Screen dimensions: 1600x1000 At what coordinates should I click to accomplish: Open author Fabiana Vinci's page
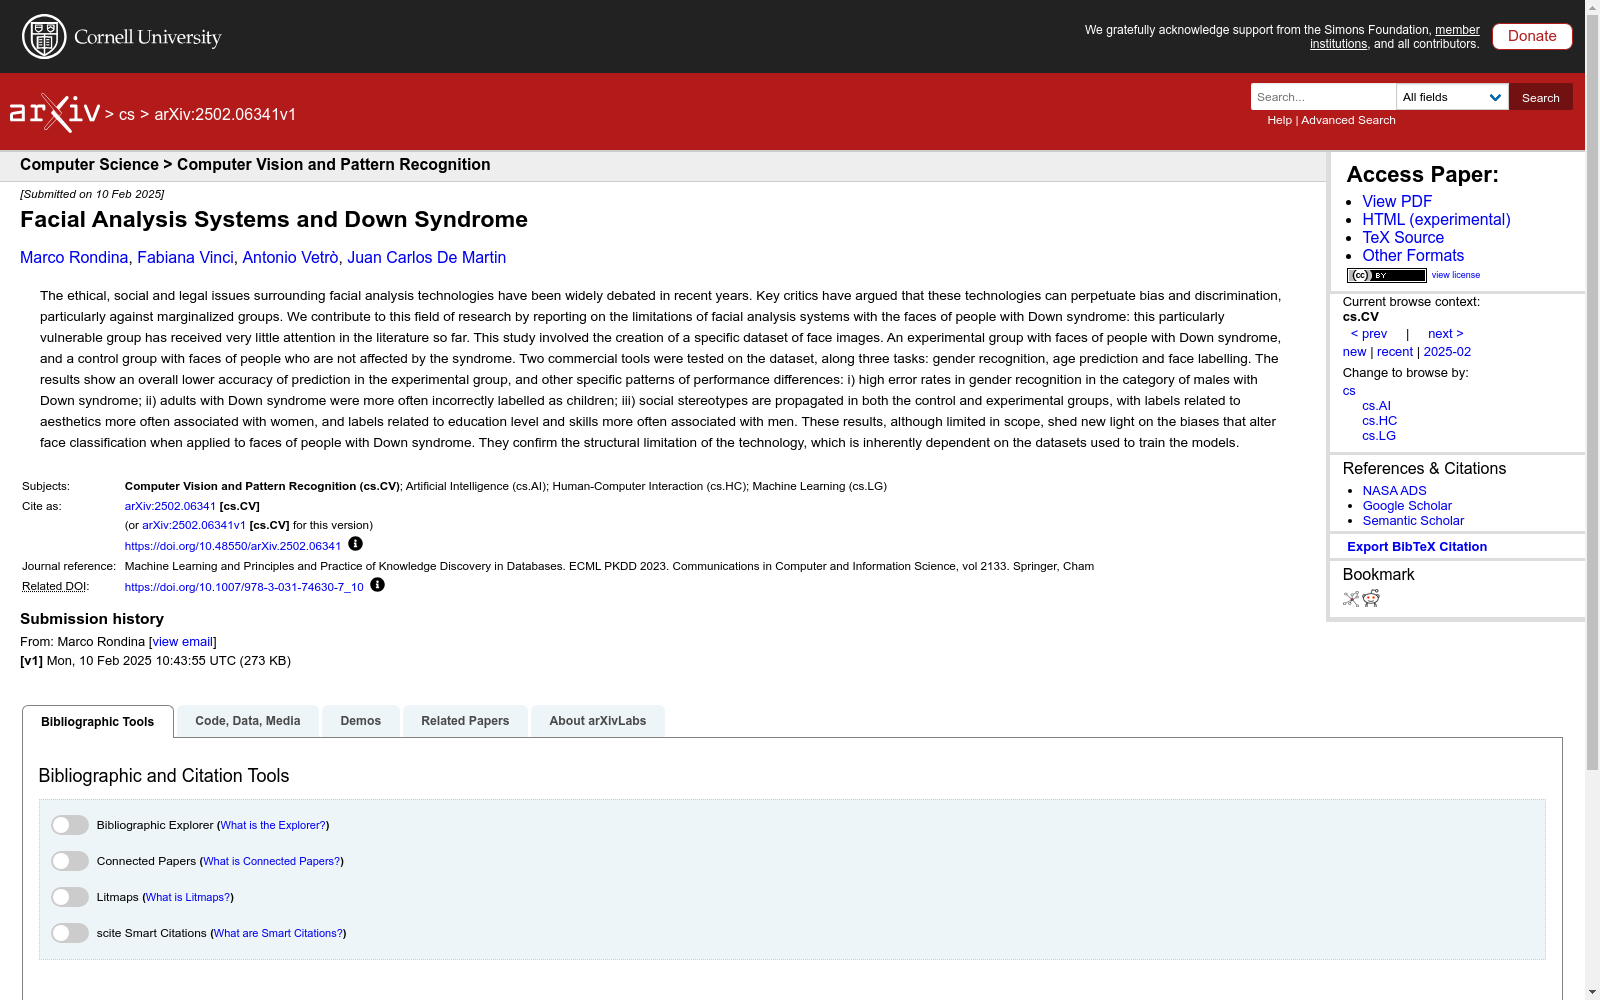[185, 258]
